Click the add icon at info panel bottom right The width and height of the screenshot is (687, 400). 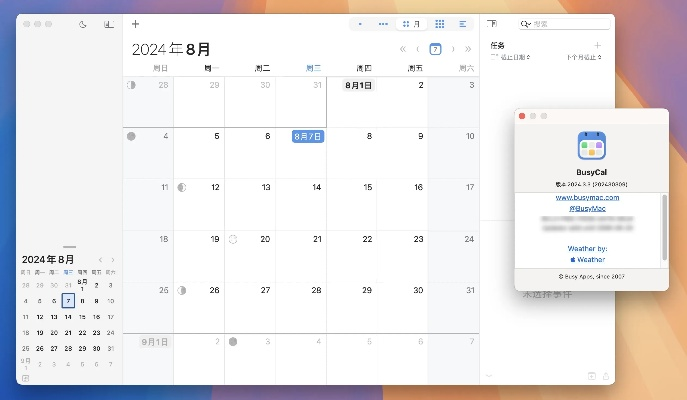tap(591, 376)
